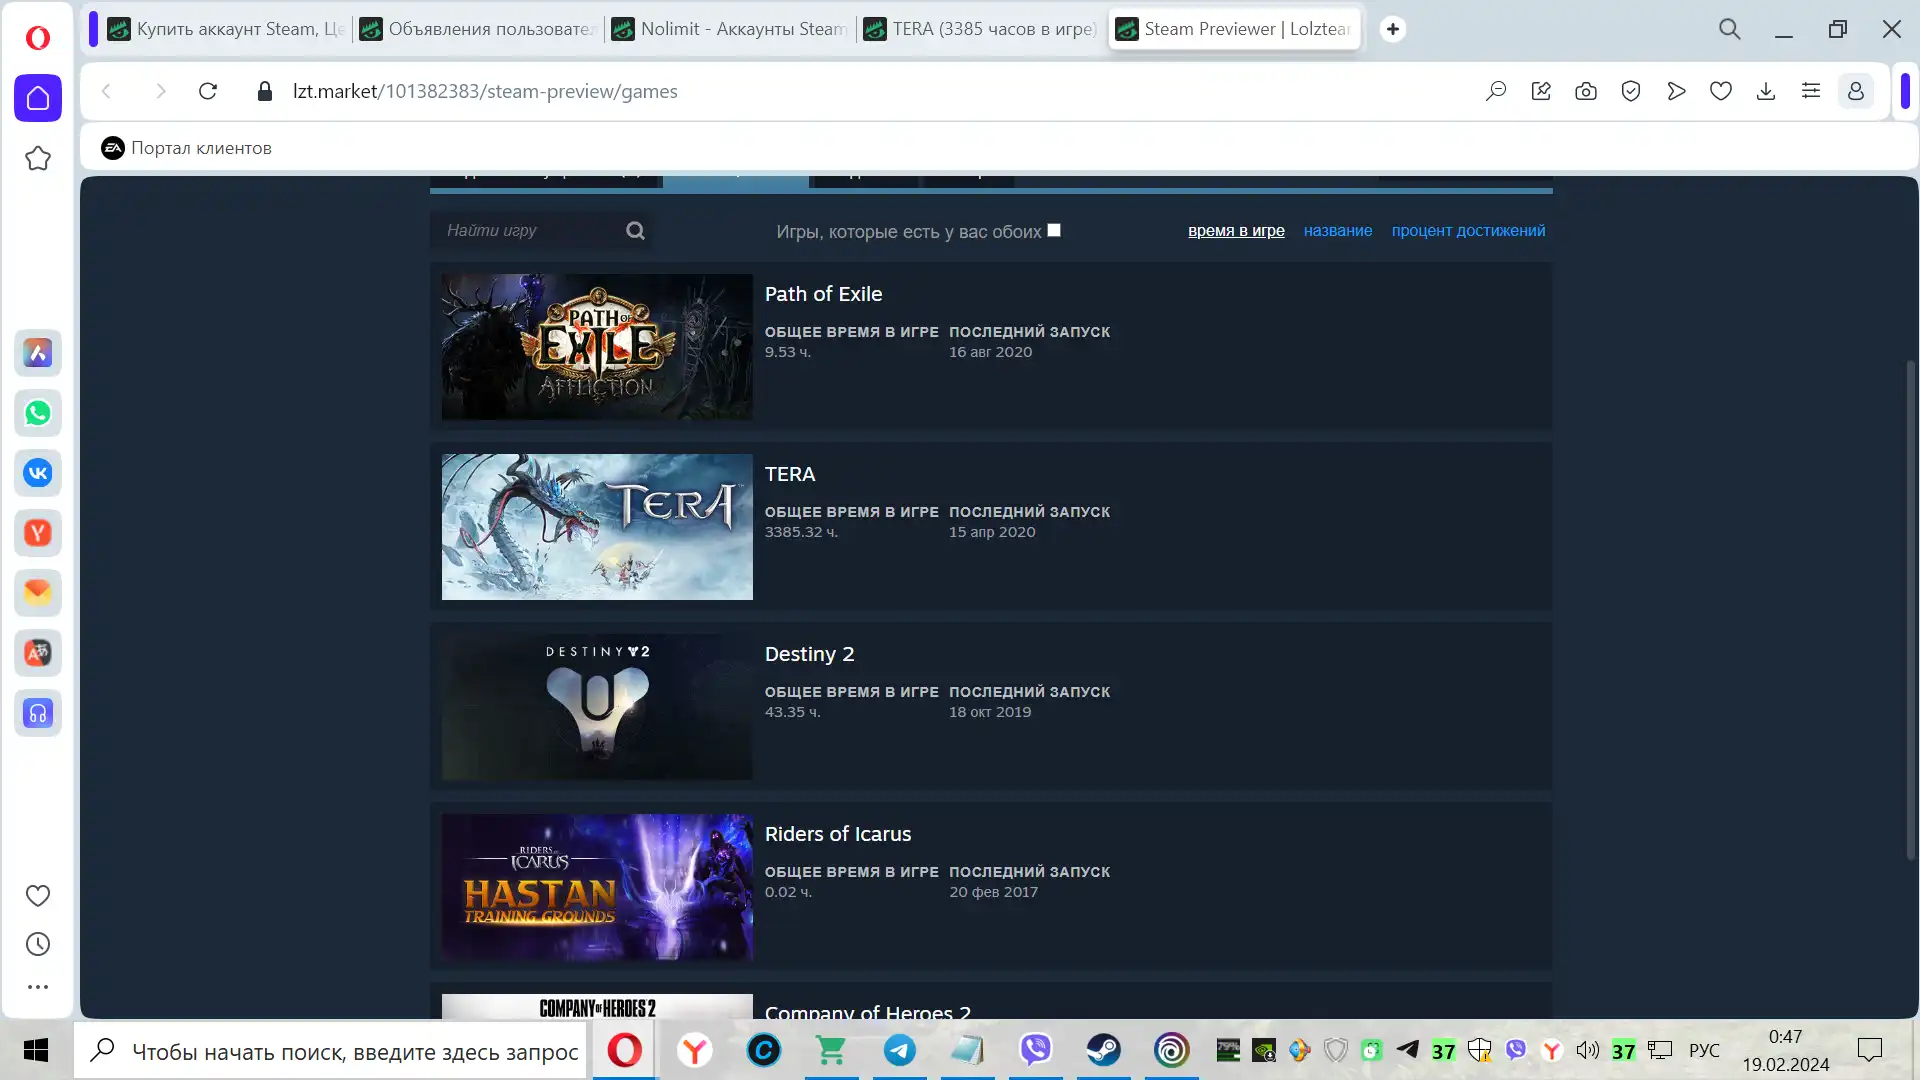Click the search icon in the game search box
Screen dimensions: 1920x1080
click(x=635, y=231)
